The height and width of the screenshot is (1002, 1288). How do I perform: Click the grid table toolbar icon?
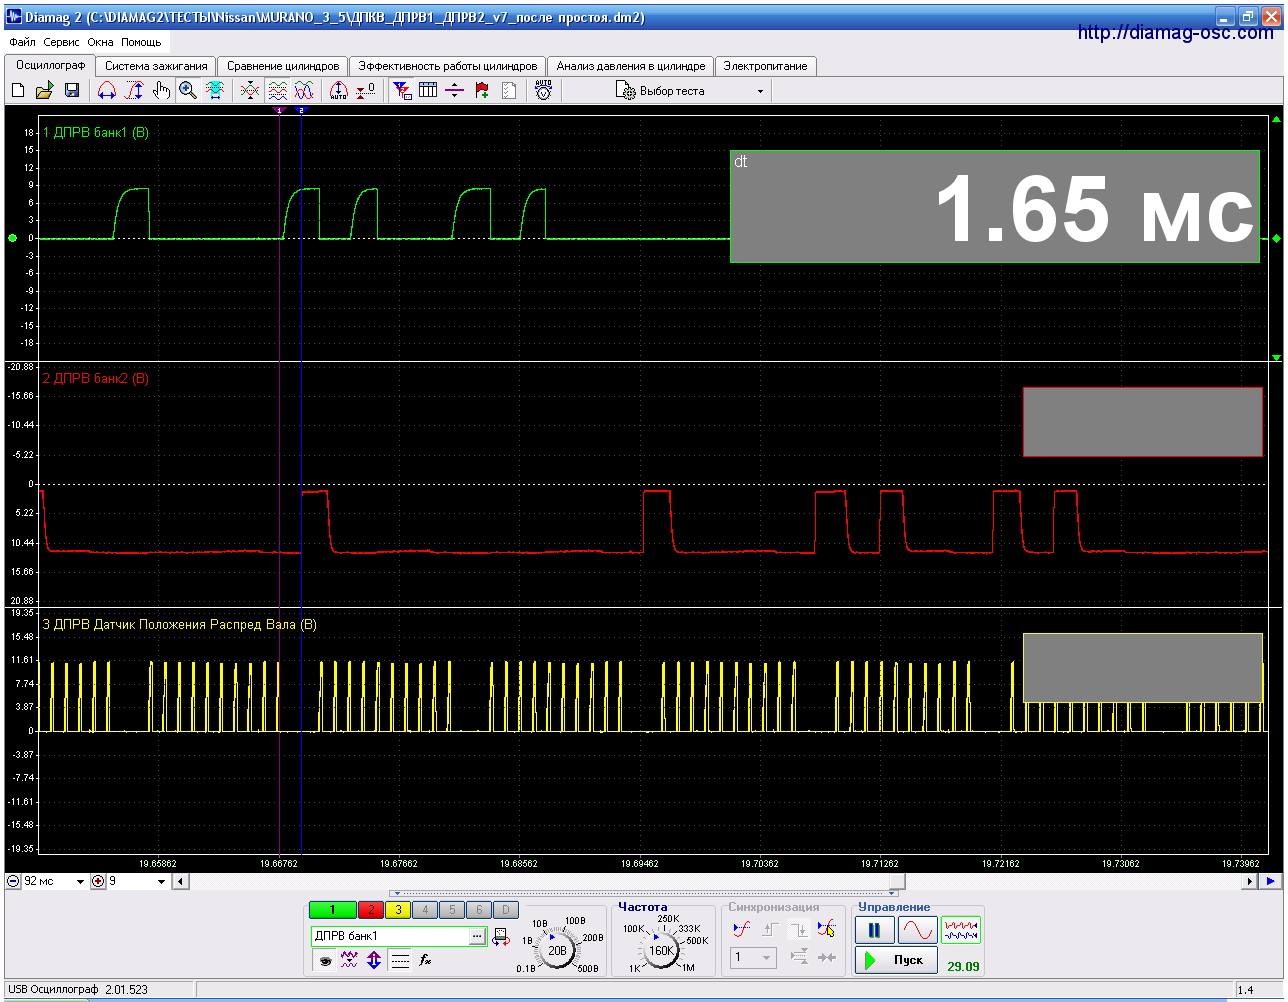pyautogui.click(x=428, y=91)
